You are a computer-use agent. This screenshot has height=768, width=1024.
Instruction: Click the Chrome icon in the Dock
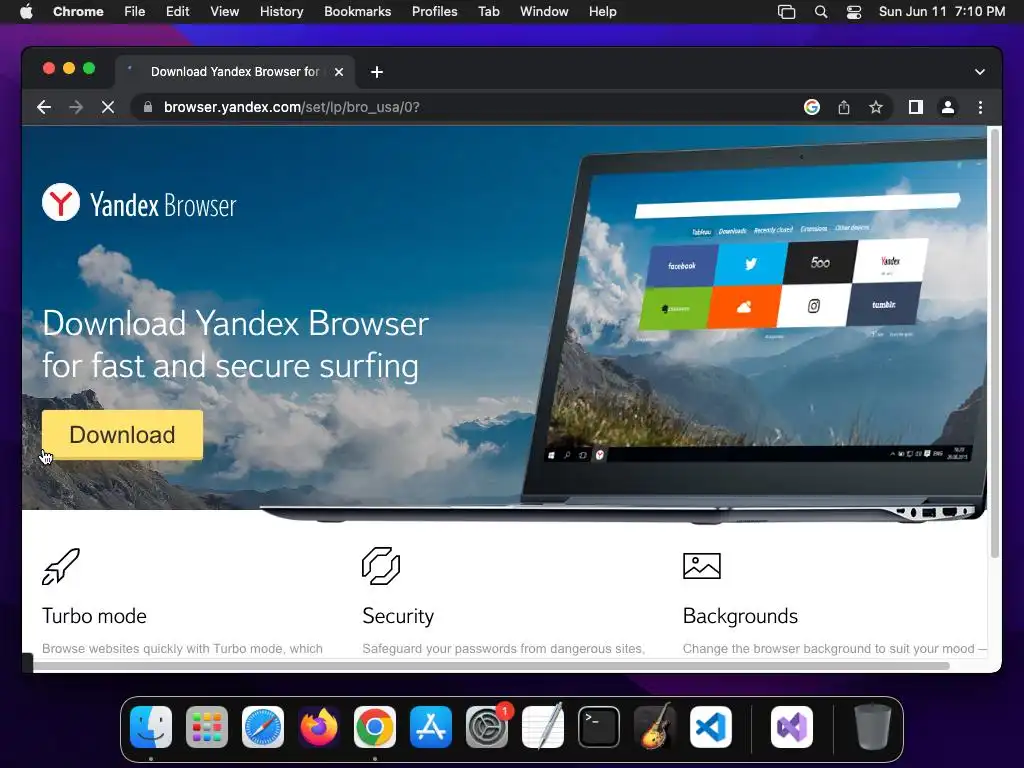375,727
